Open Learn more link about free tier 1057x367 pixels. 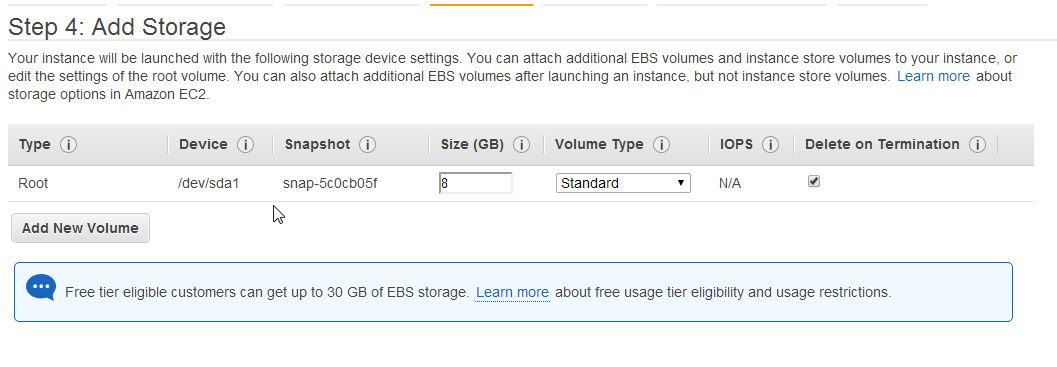tap(512, 292)
